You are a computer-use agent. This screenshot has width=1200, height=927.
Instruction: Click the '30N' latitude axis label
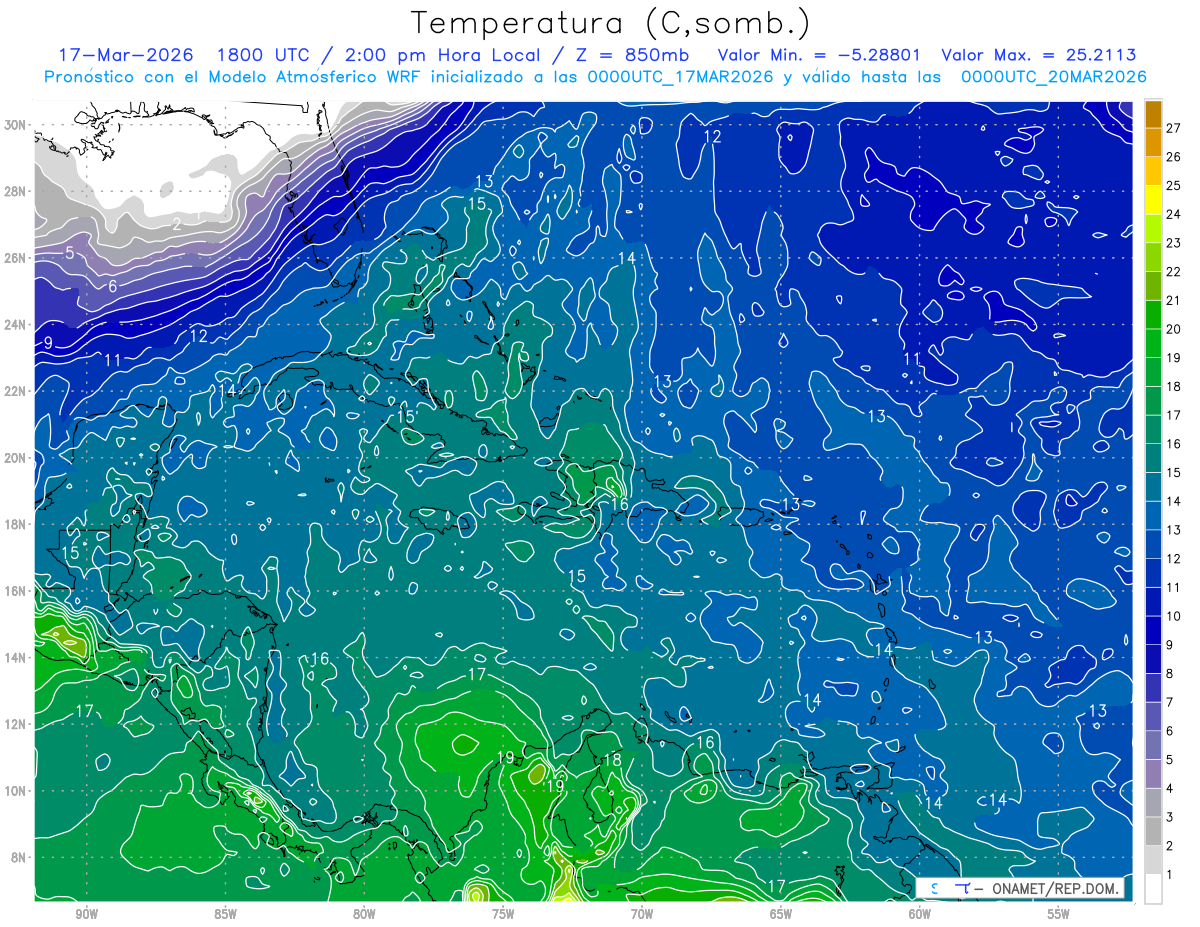[x=15, y=124]
